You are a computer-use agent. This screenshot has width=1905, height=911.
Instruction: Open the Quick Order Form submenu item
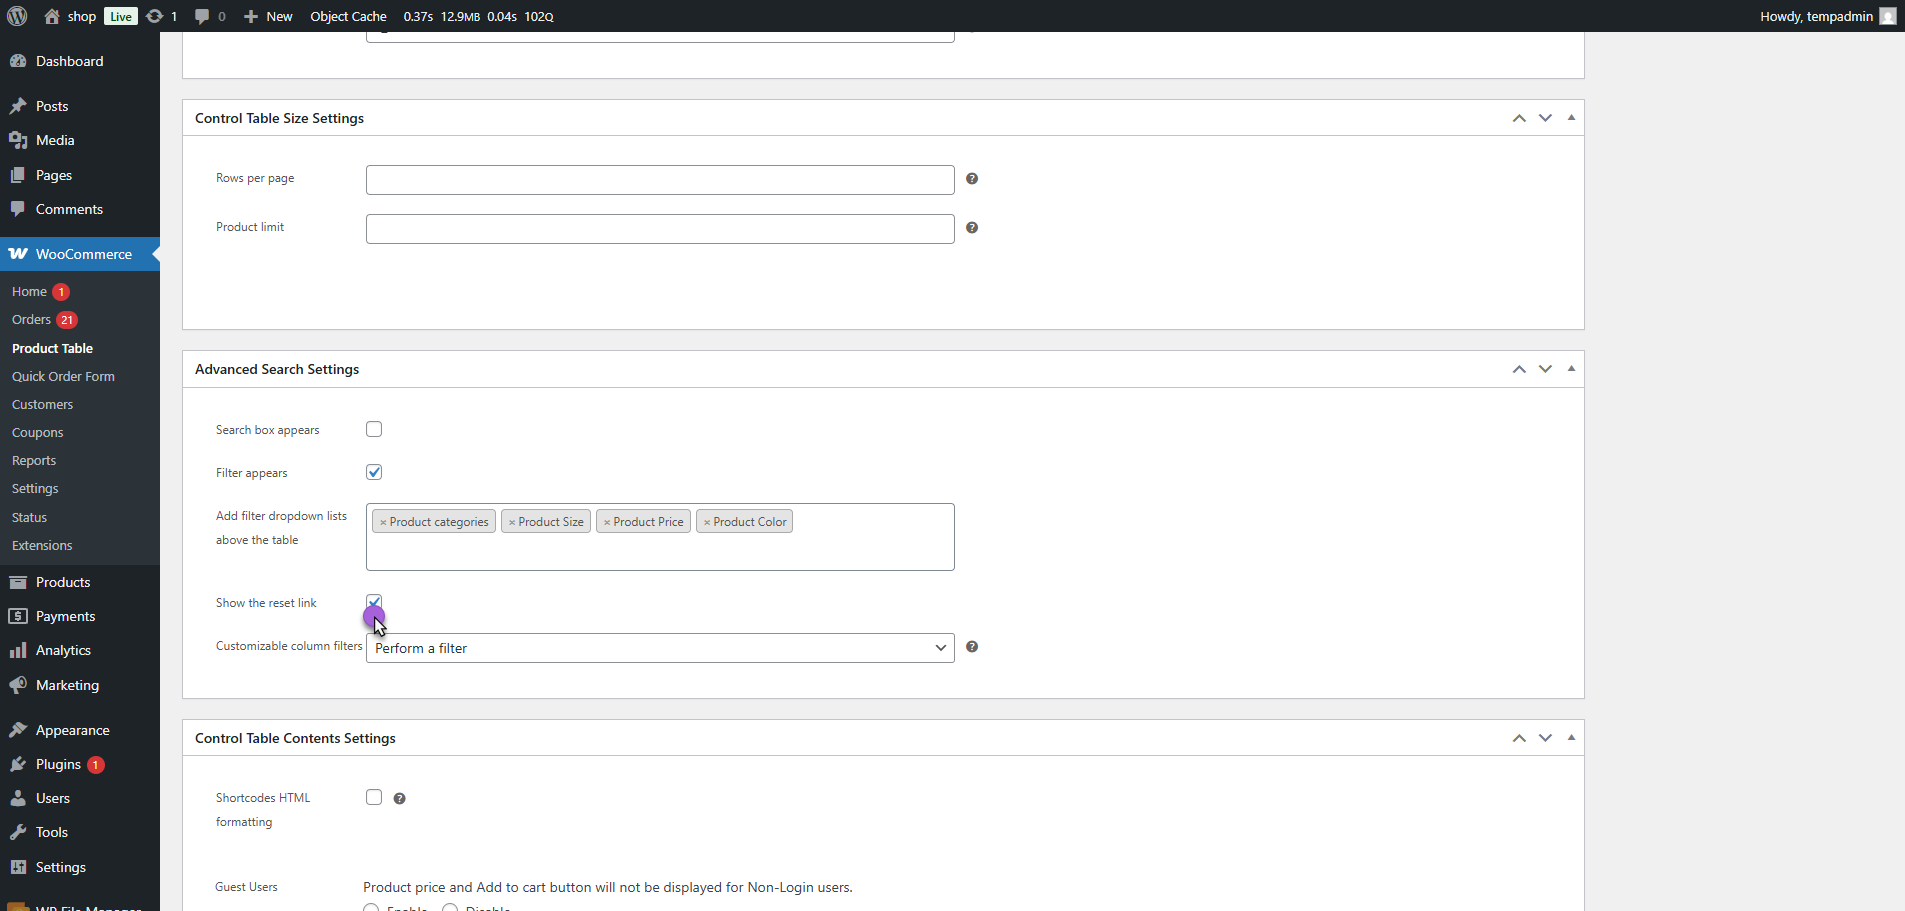tap(63, 376)
